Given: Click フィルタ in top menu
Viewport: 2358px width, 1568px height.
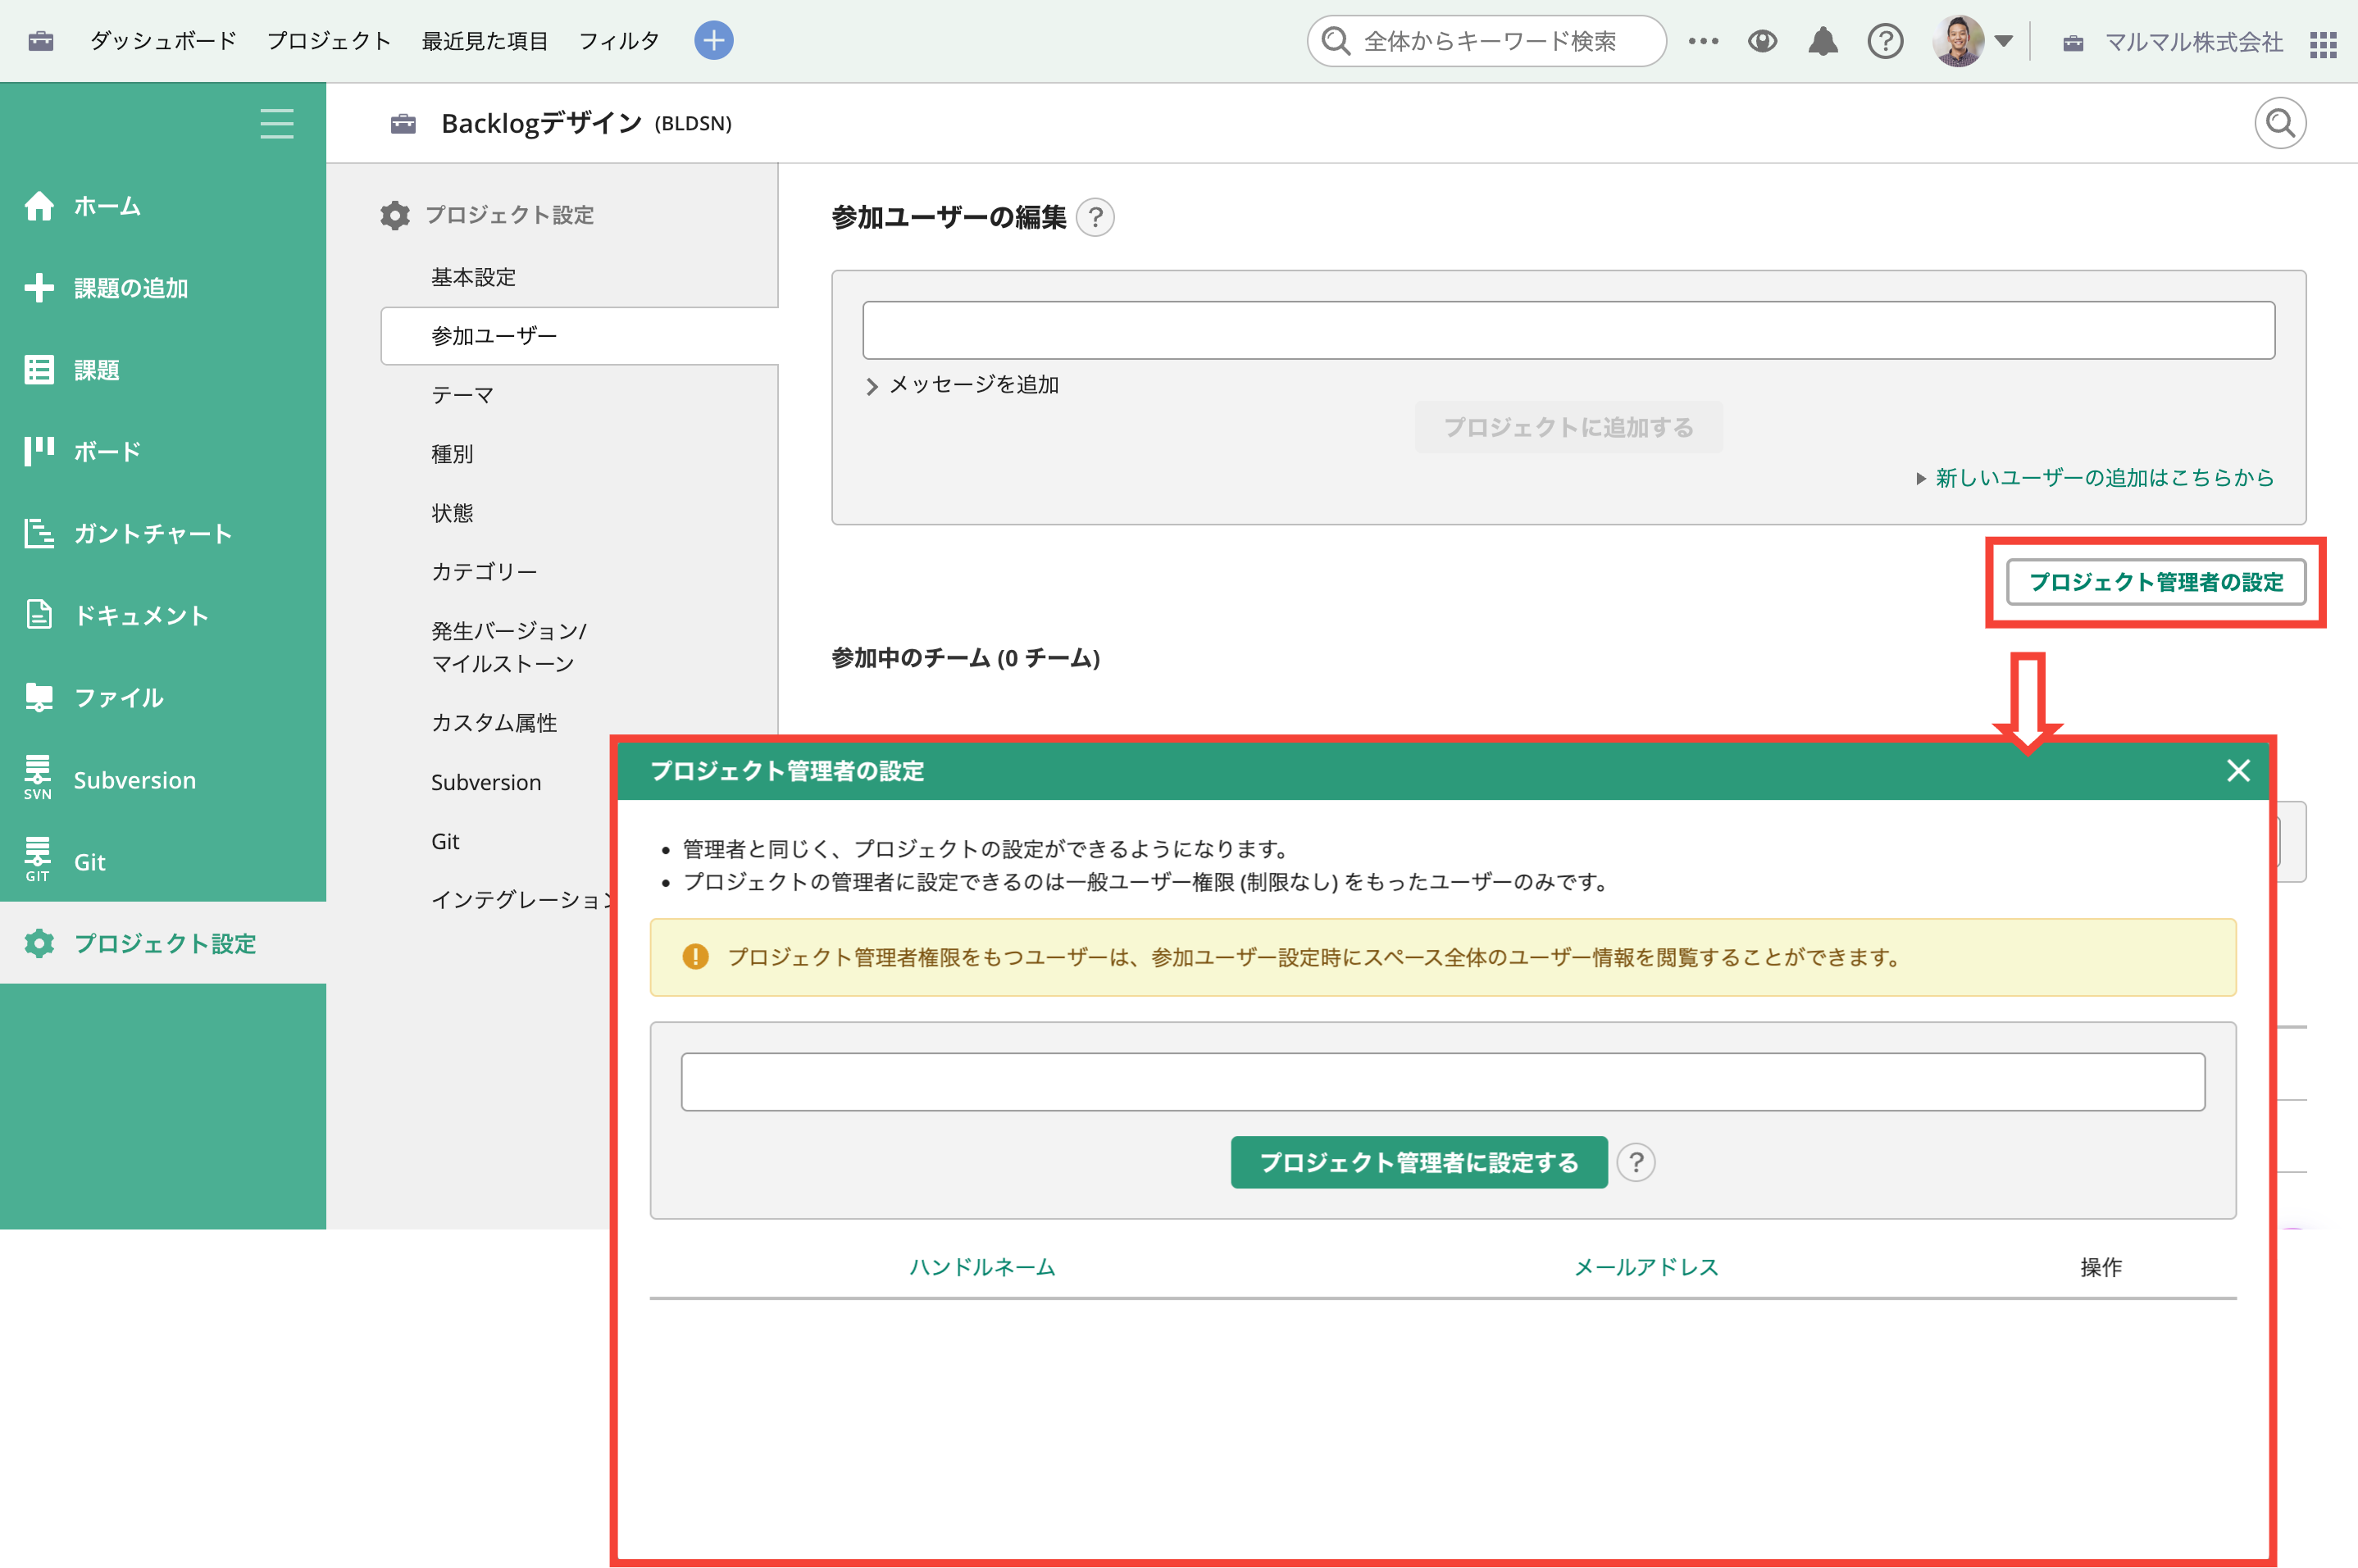Looking at the screenshot, I should click(619, 41).
